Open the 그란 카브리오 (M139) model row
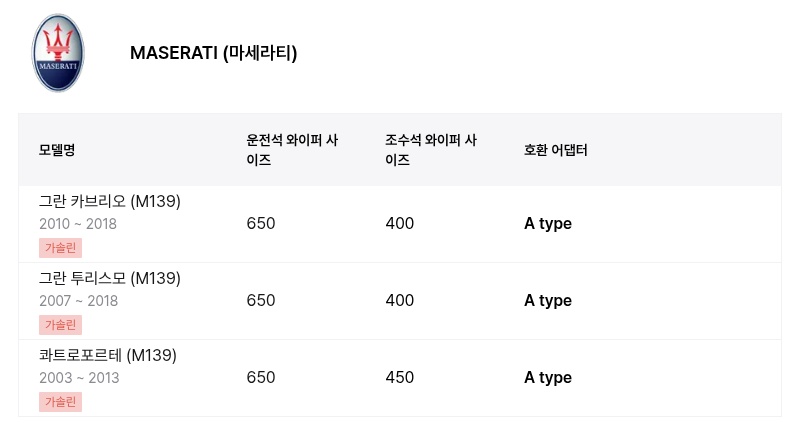 tap(400, 224)
